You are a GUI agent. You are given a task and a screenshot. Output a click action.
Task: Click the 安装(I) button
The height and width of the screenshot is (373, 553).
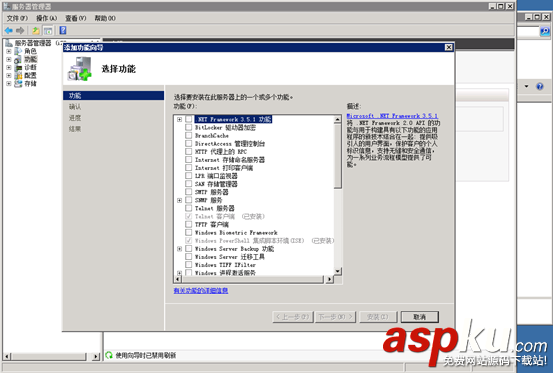click(378, 317)
